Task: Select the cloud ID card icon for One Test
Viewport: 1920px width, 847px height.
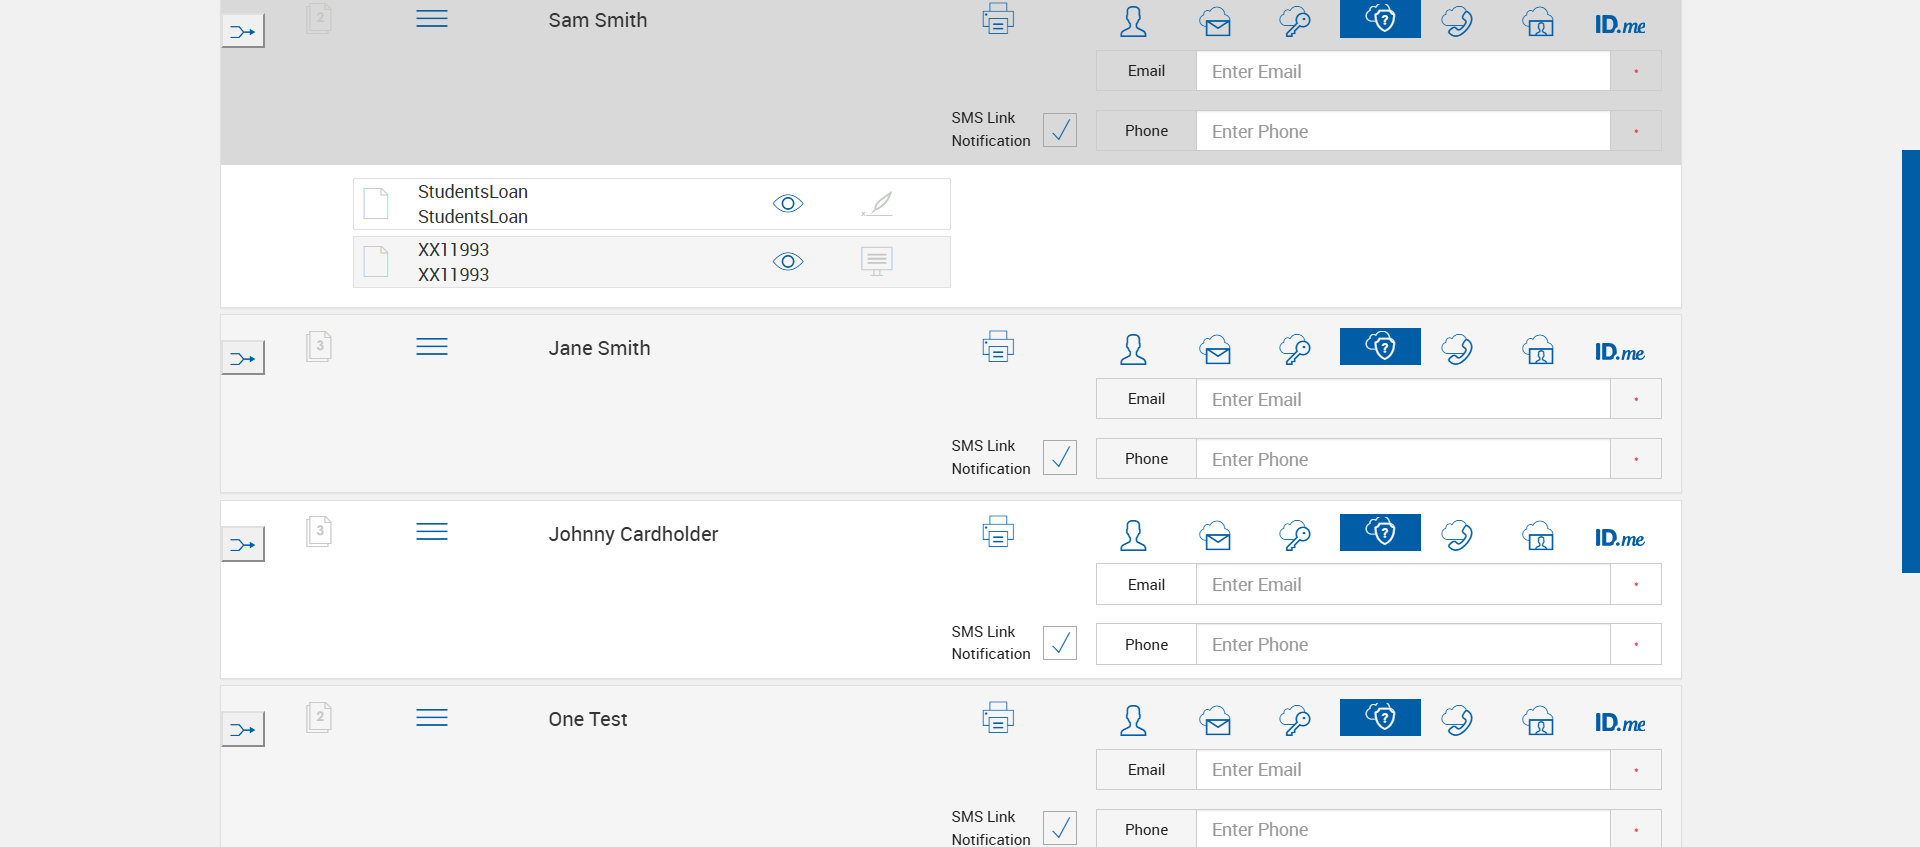Action: point(1538,720)
